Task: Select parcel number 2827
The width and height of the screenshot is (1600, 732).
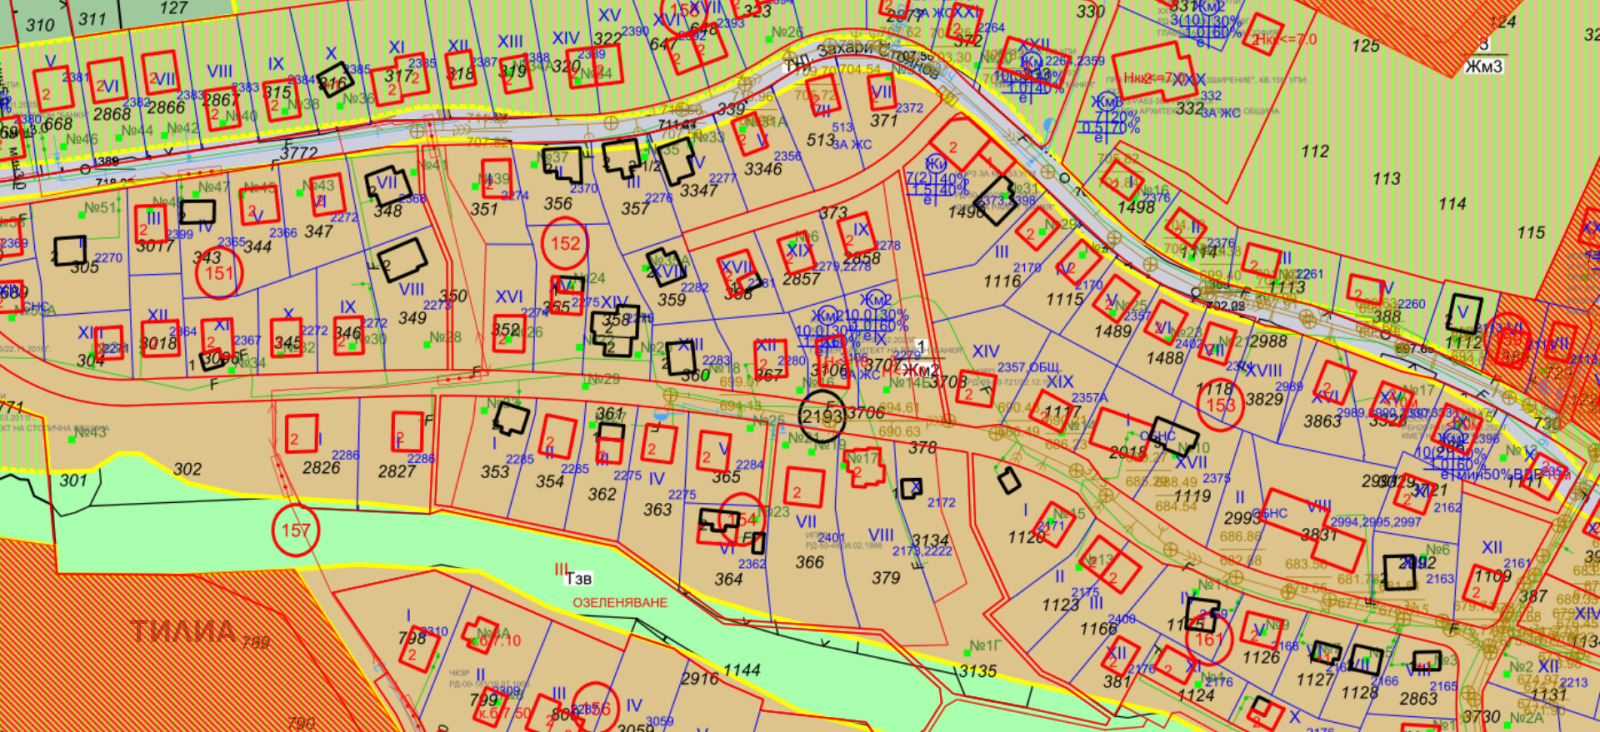Action: click(397, 470)
